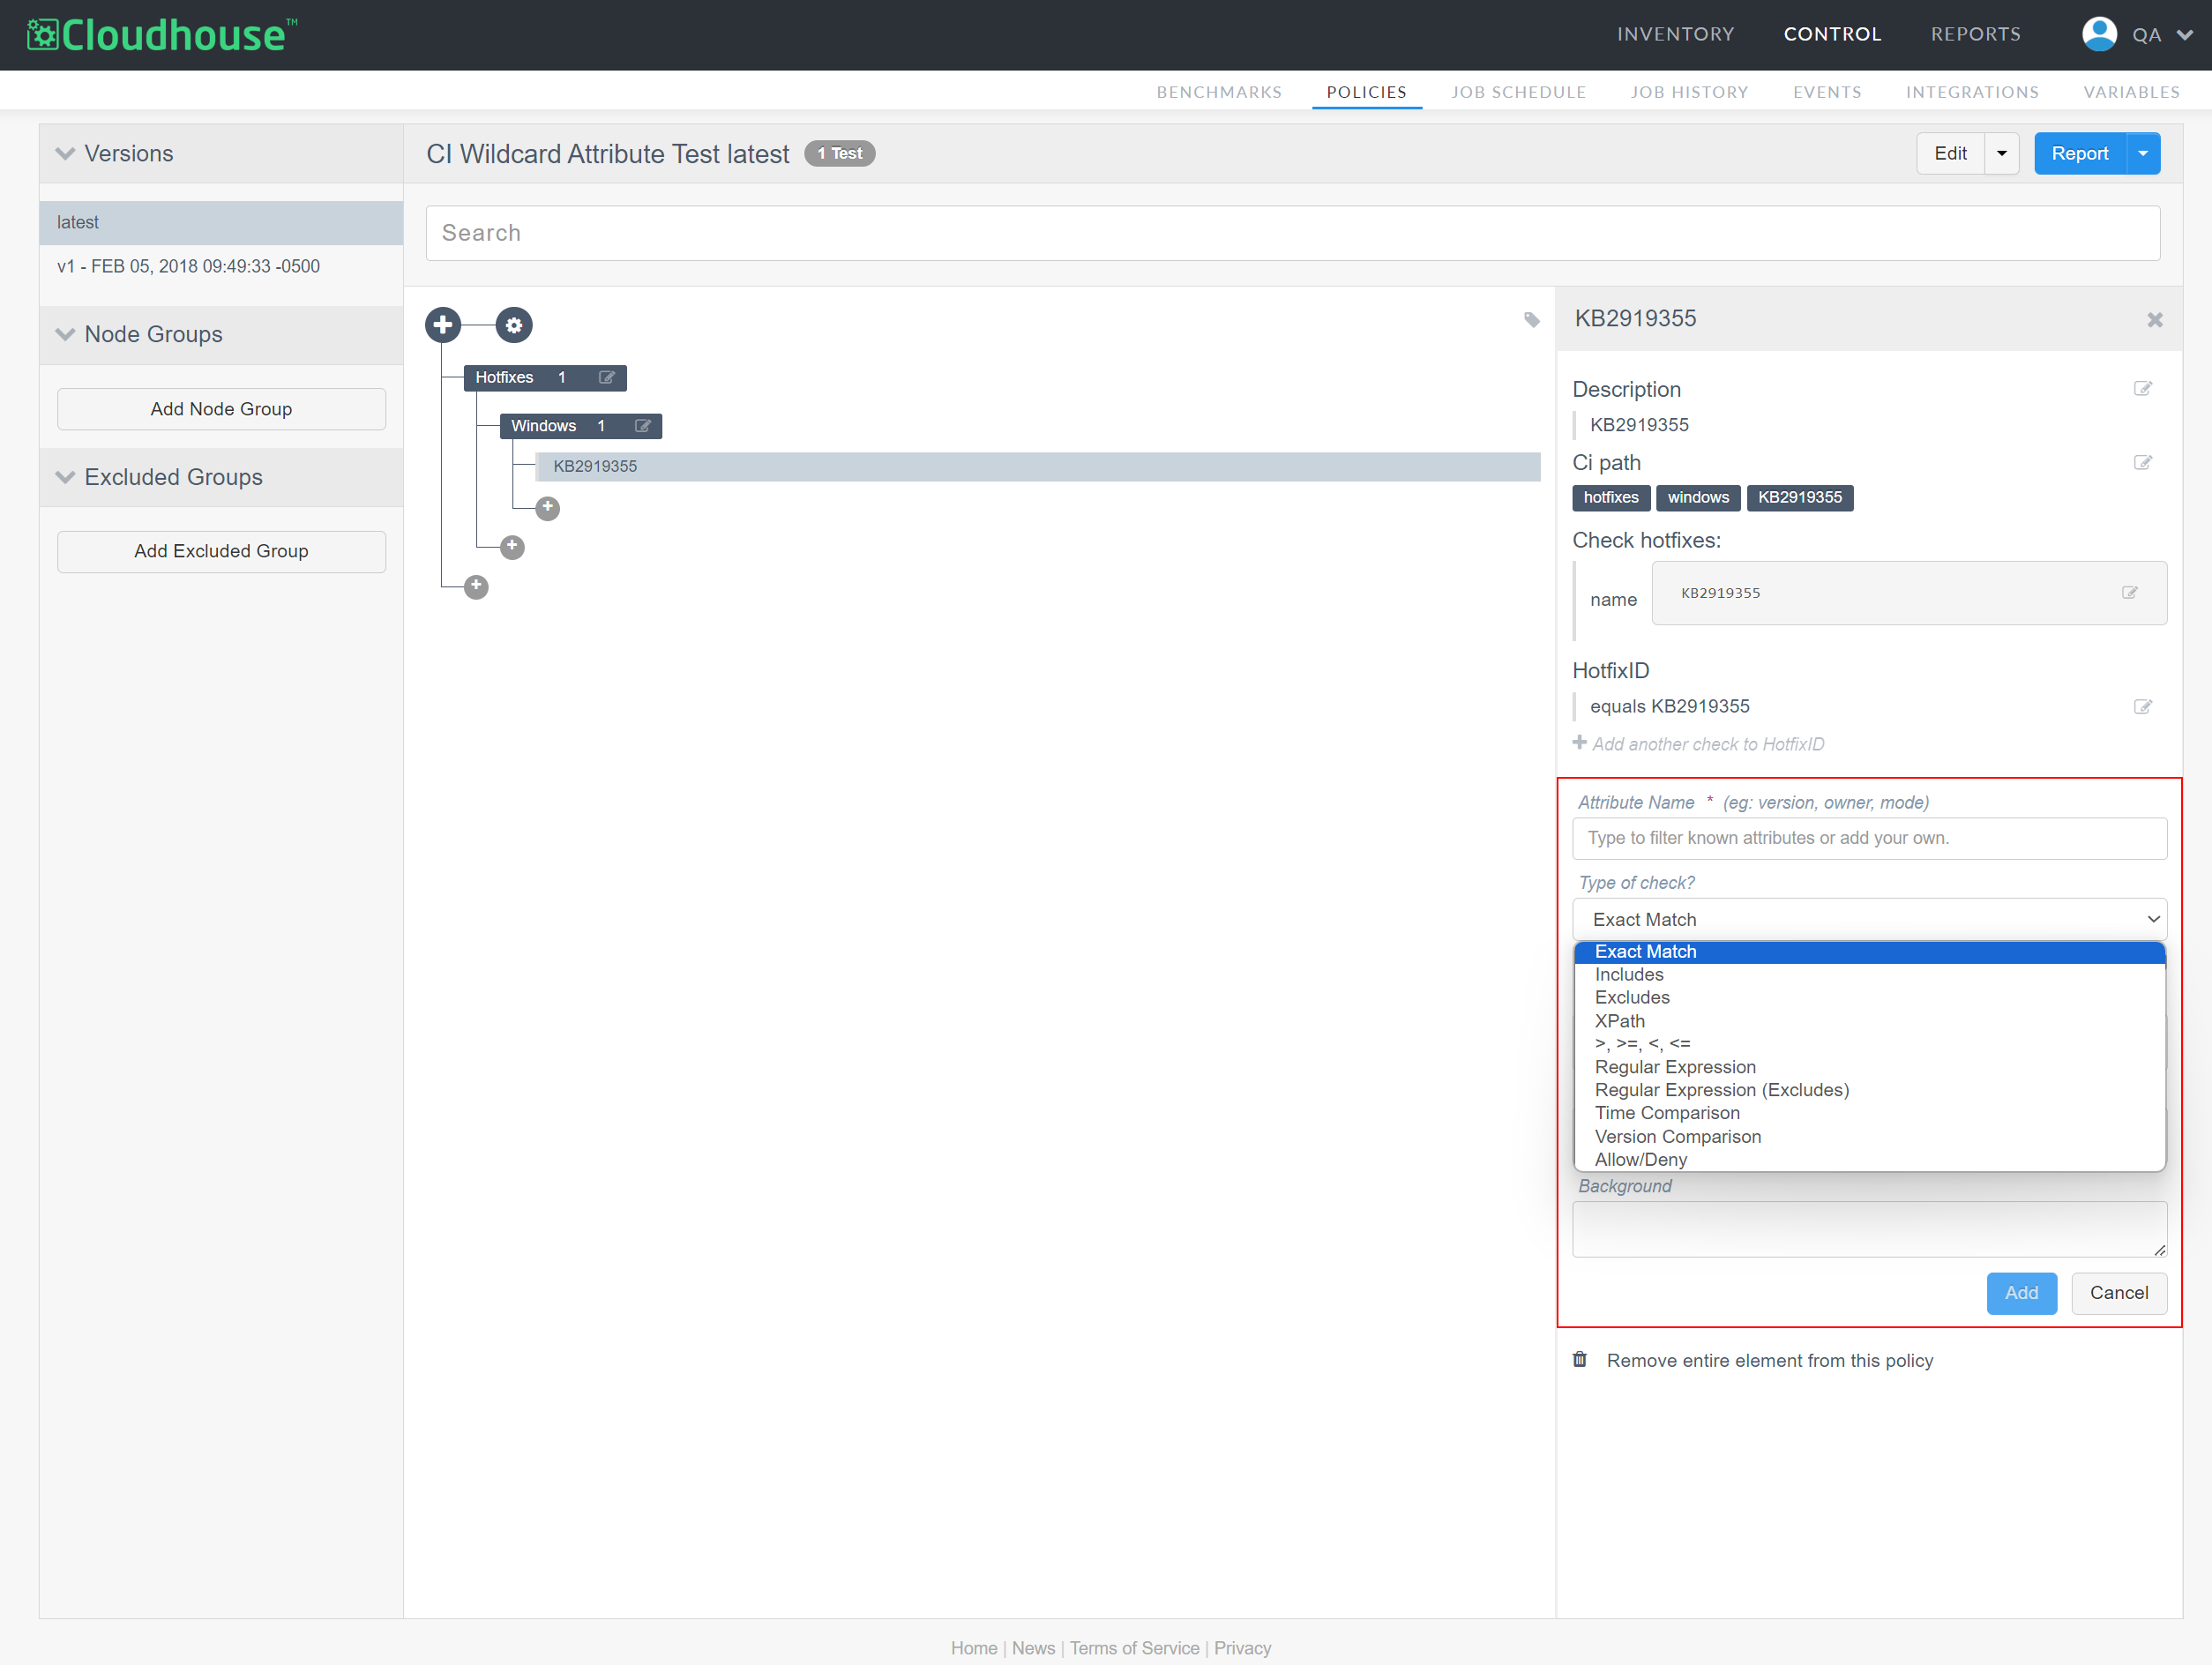Open the Job Schedule tab
Image resolution: width=2212 pixels, height=1665 pixels.
point(1518,92)
